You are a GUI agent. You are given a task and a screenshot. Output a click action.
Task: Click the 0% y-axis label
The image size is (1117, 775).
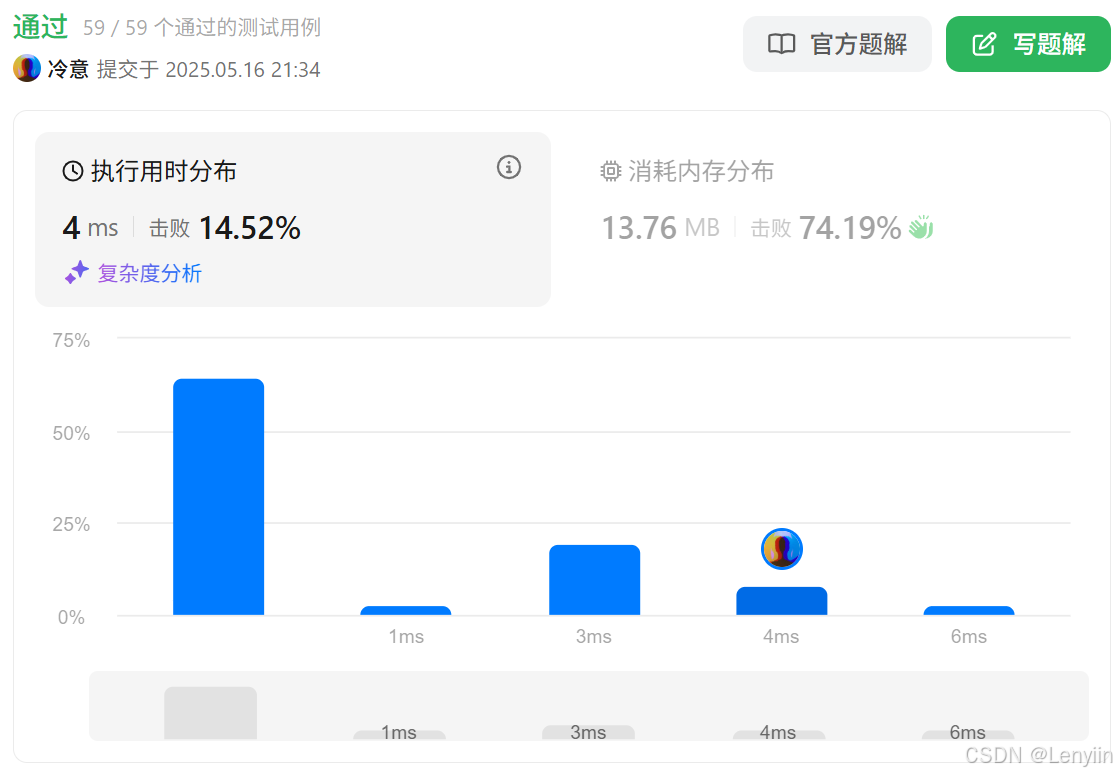click(x=71, y=617)
